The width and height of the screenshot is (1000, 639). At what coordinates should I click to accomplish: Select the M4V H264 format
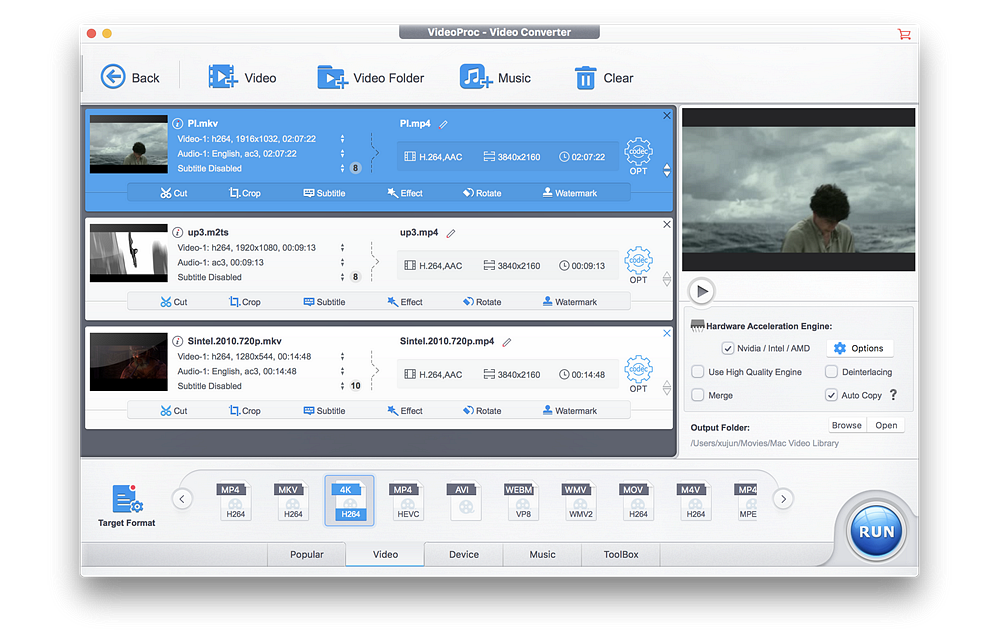click(x=693, y=501)
